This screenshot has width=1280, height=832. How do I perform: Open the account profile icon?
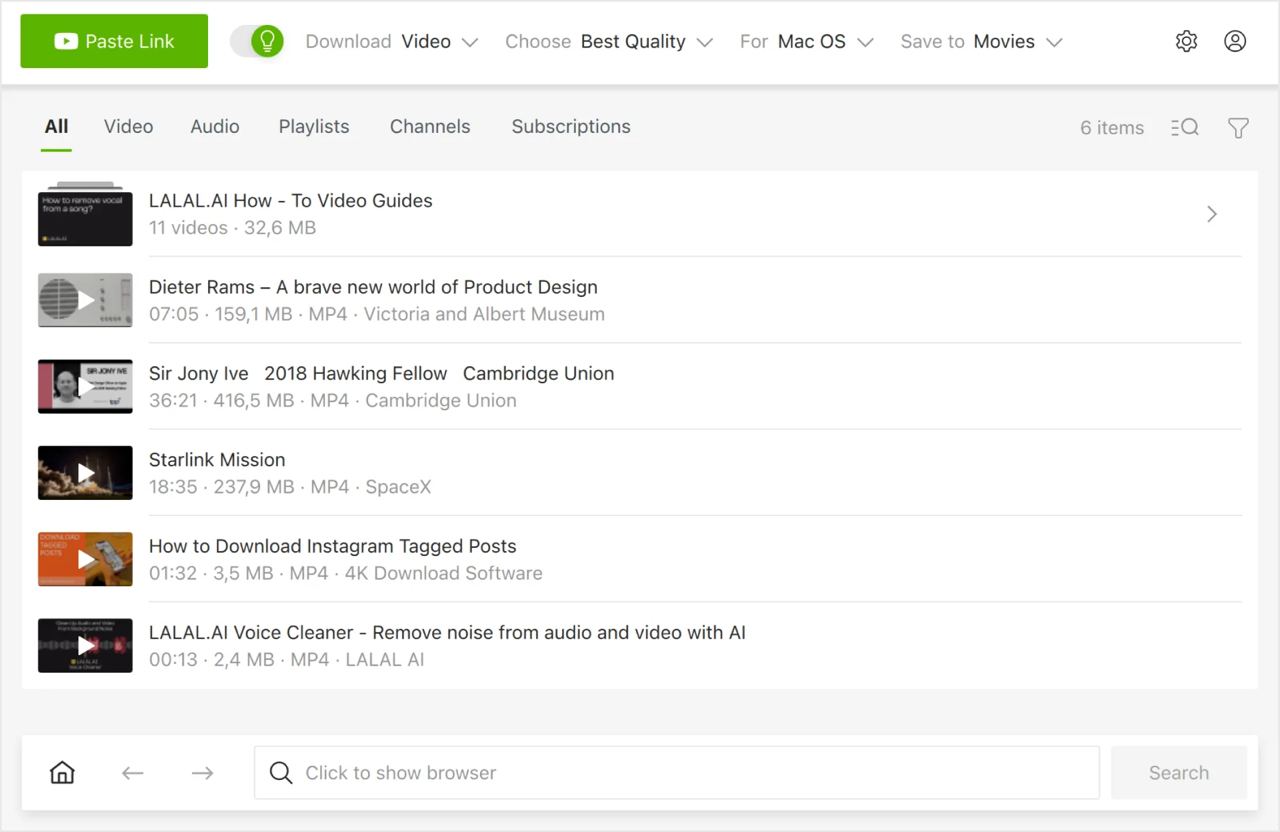click(1235, 41)
